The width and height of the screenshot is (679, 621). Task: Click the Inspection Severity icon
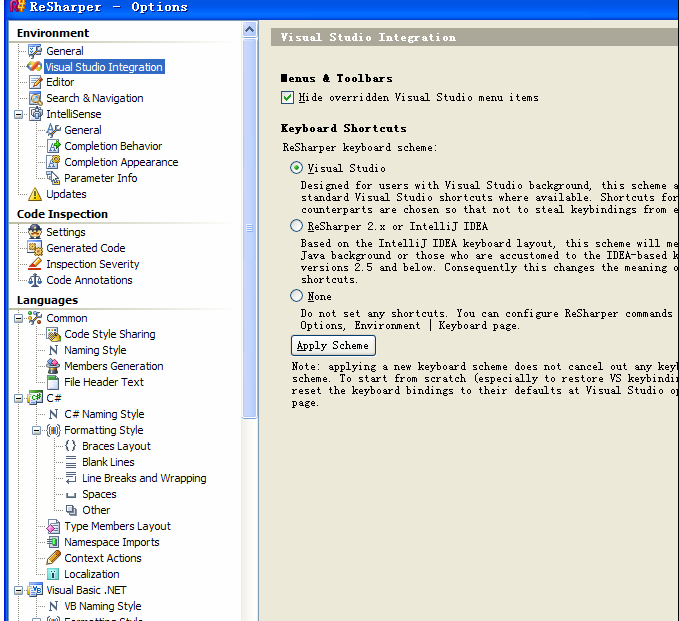pos(35,264)
